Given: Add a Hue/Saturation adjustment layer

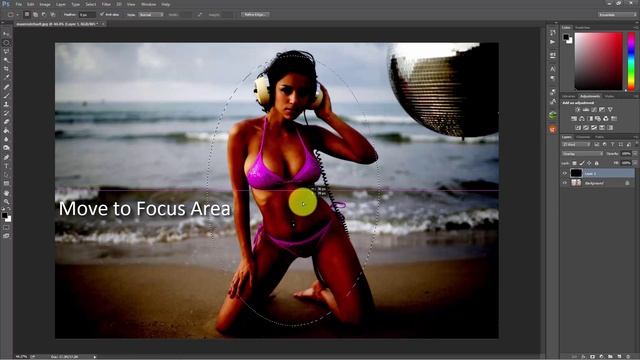Looking at the screenshot, I should point(574,119).
